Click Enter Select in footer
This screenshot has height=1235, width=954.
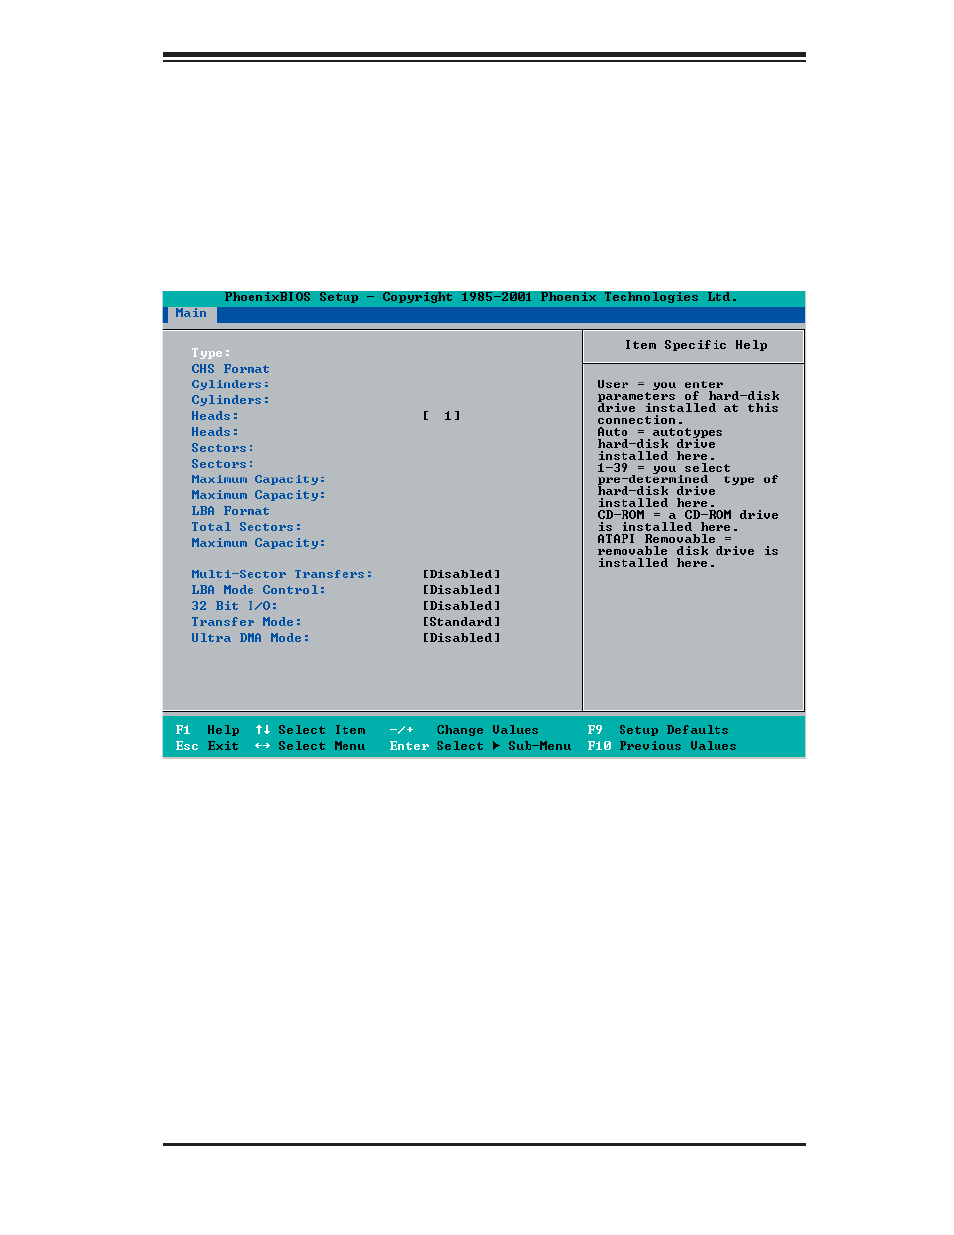tap(437, 746)
